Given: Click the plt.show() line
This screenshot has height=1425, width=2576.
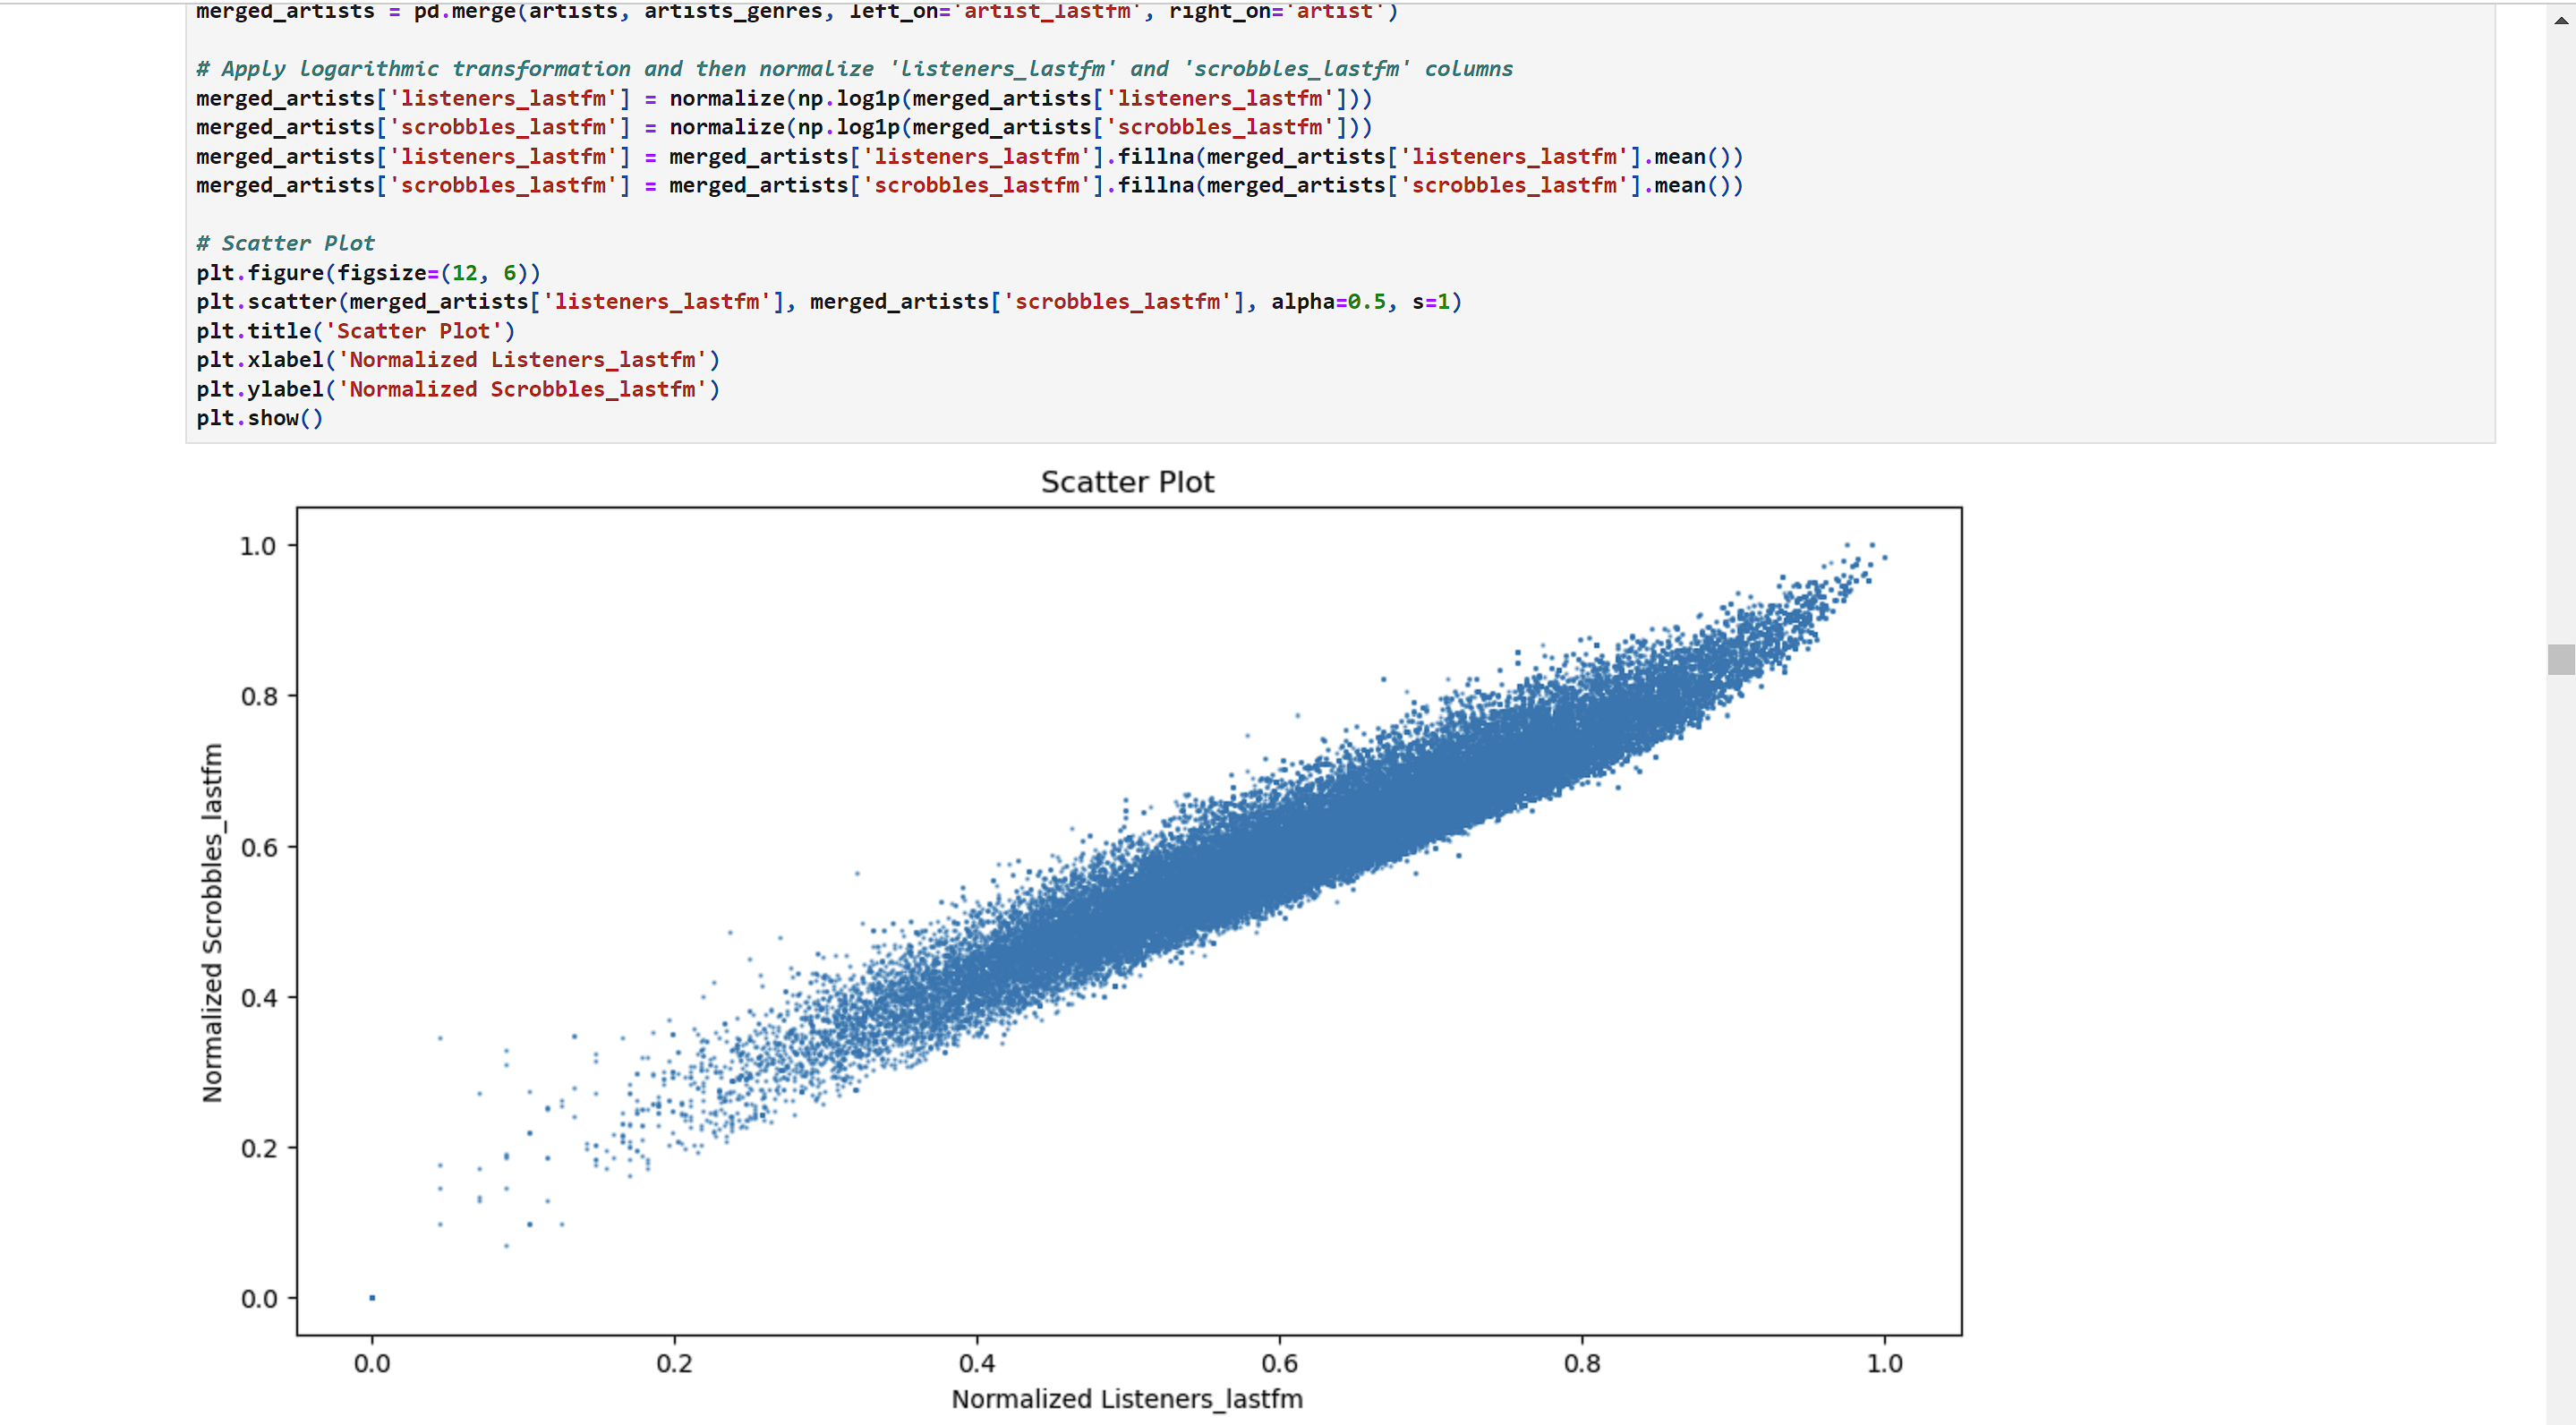Looking at the screenshot, I should 258,418.
